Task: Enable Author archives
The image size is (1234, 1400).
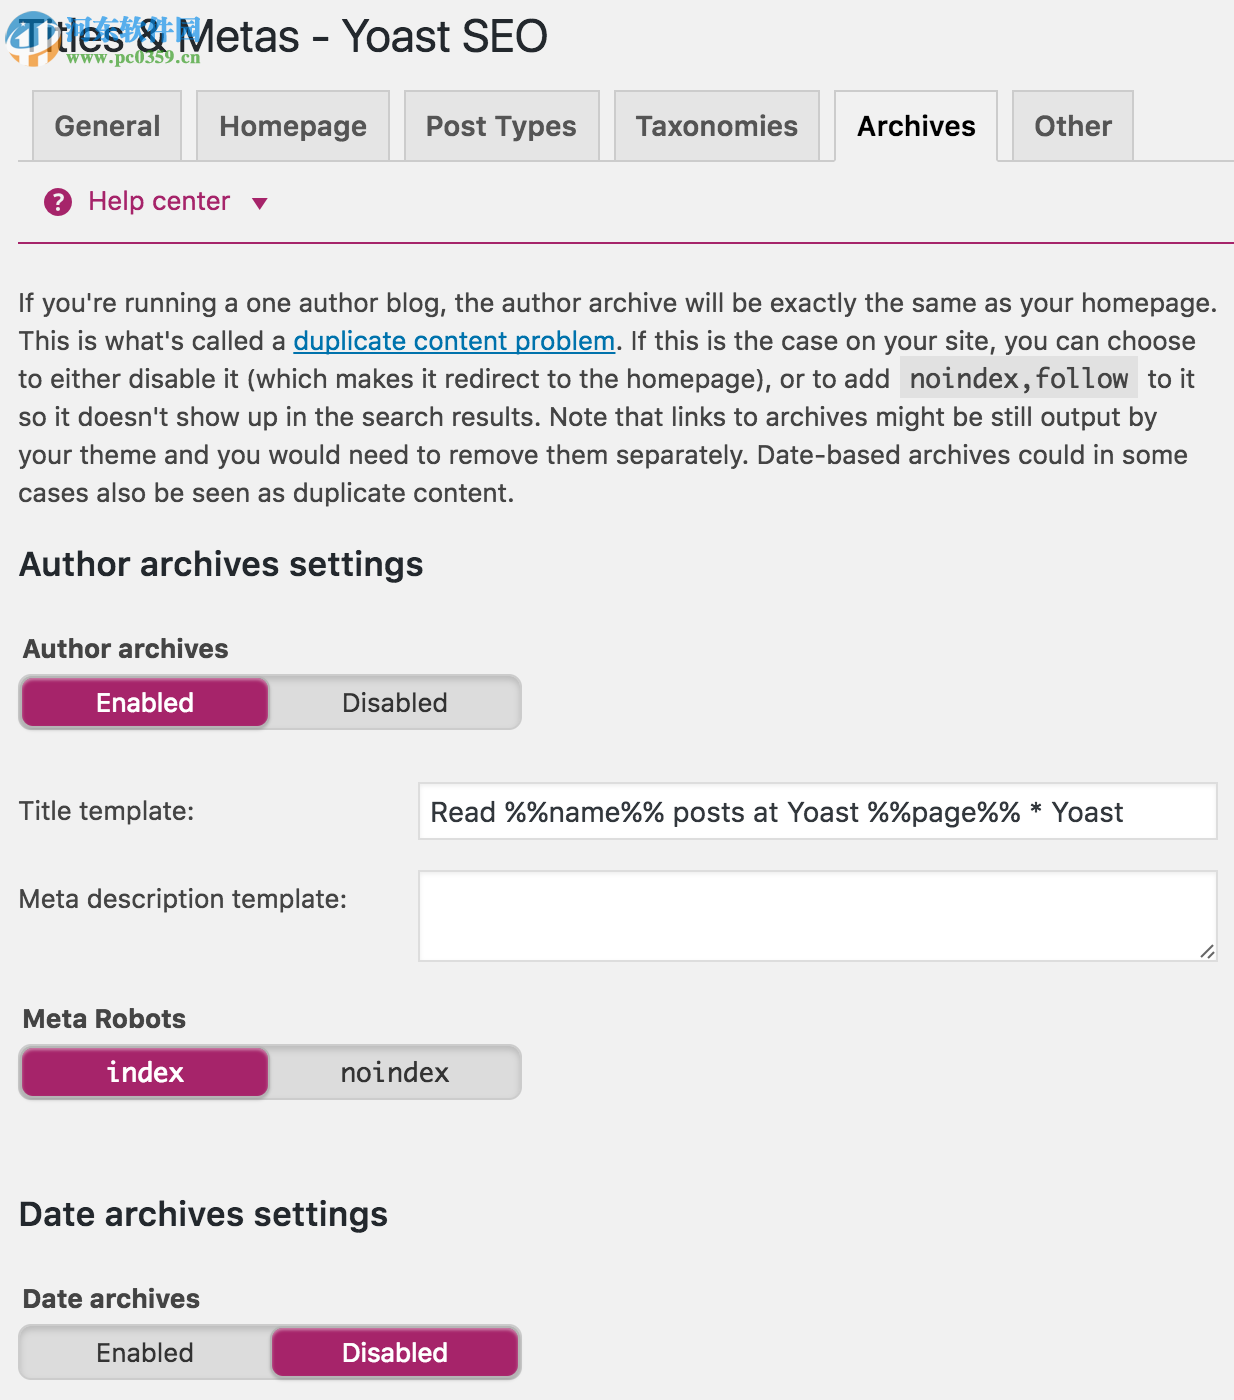Action: point(145,702)
